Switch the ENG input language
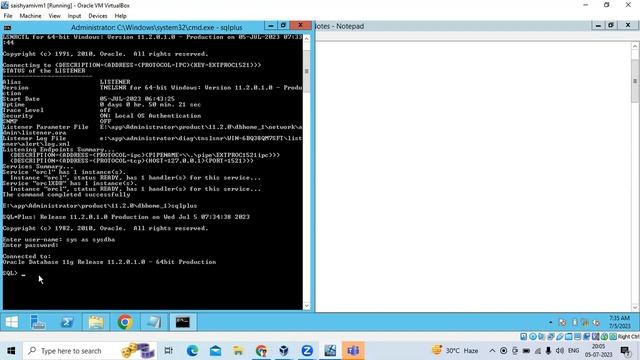 tap(573, 351)
